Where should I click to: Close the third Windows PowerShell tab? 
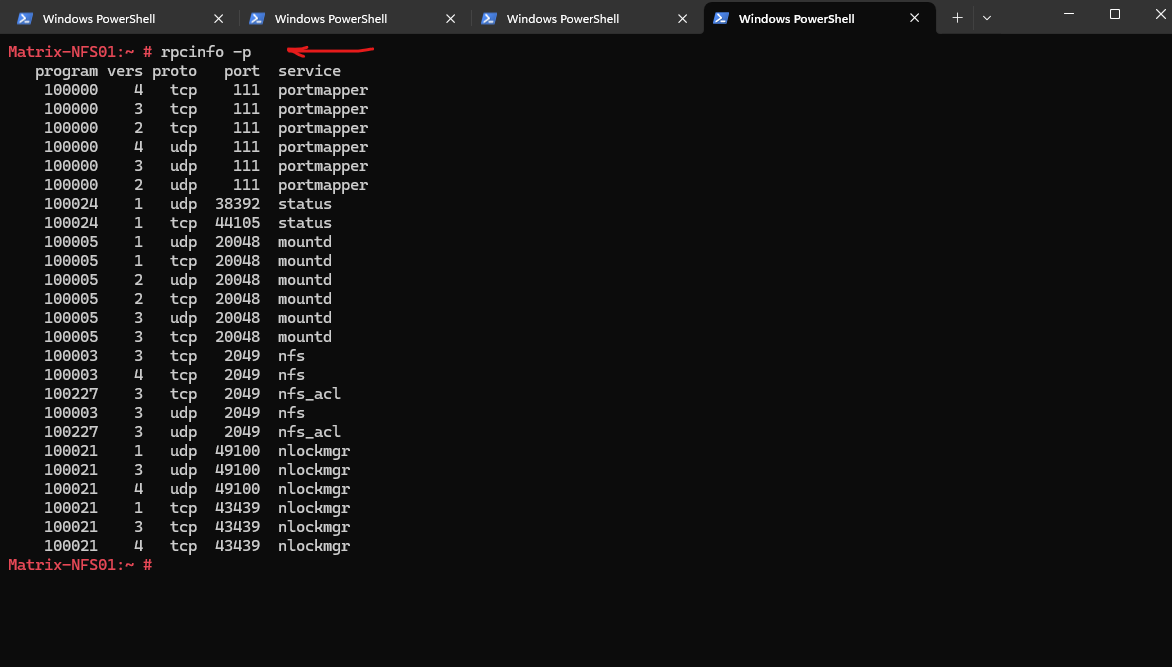(x=682, y=19)
